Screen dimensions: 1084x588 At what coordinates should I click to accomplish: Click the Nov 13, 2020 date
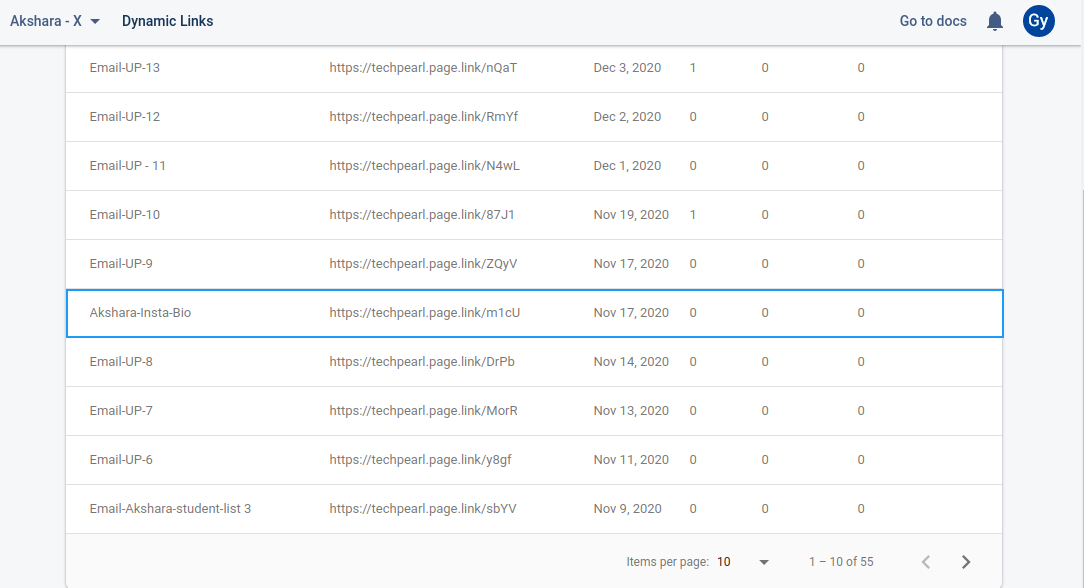631,411
